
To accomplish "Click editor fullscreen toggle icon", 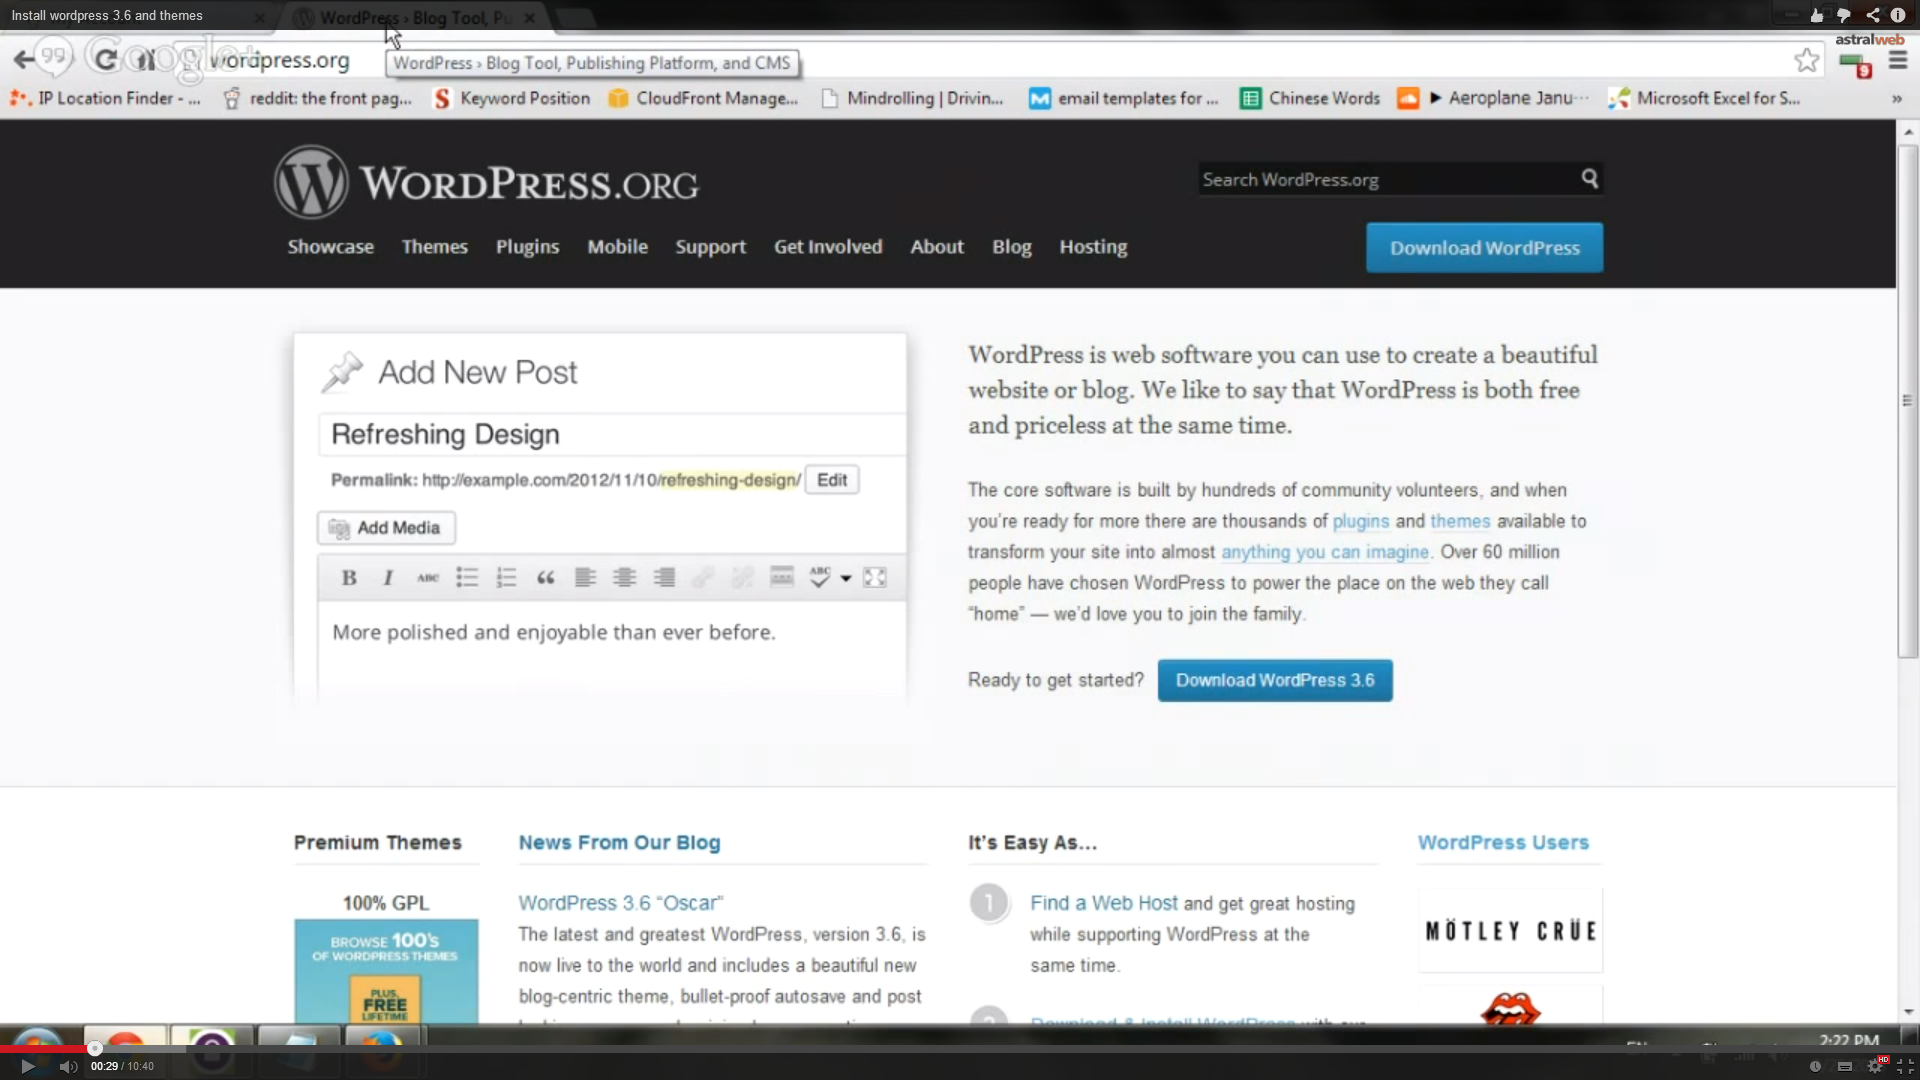I will (x=875, y=578).
